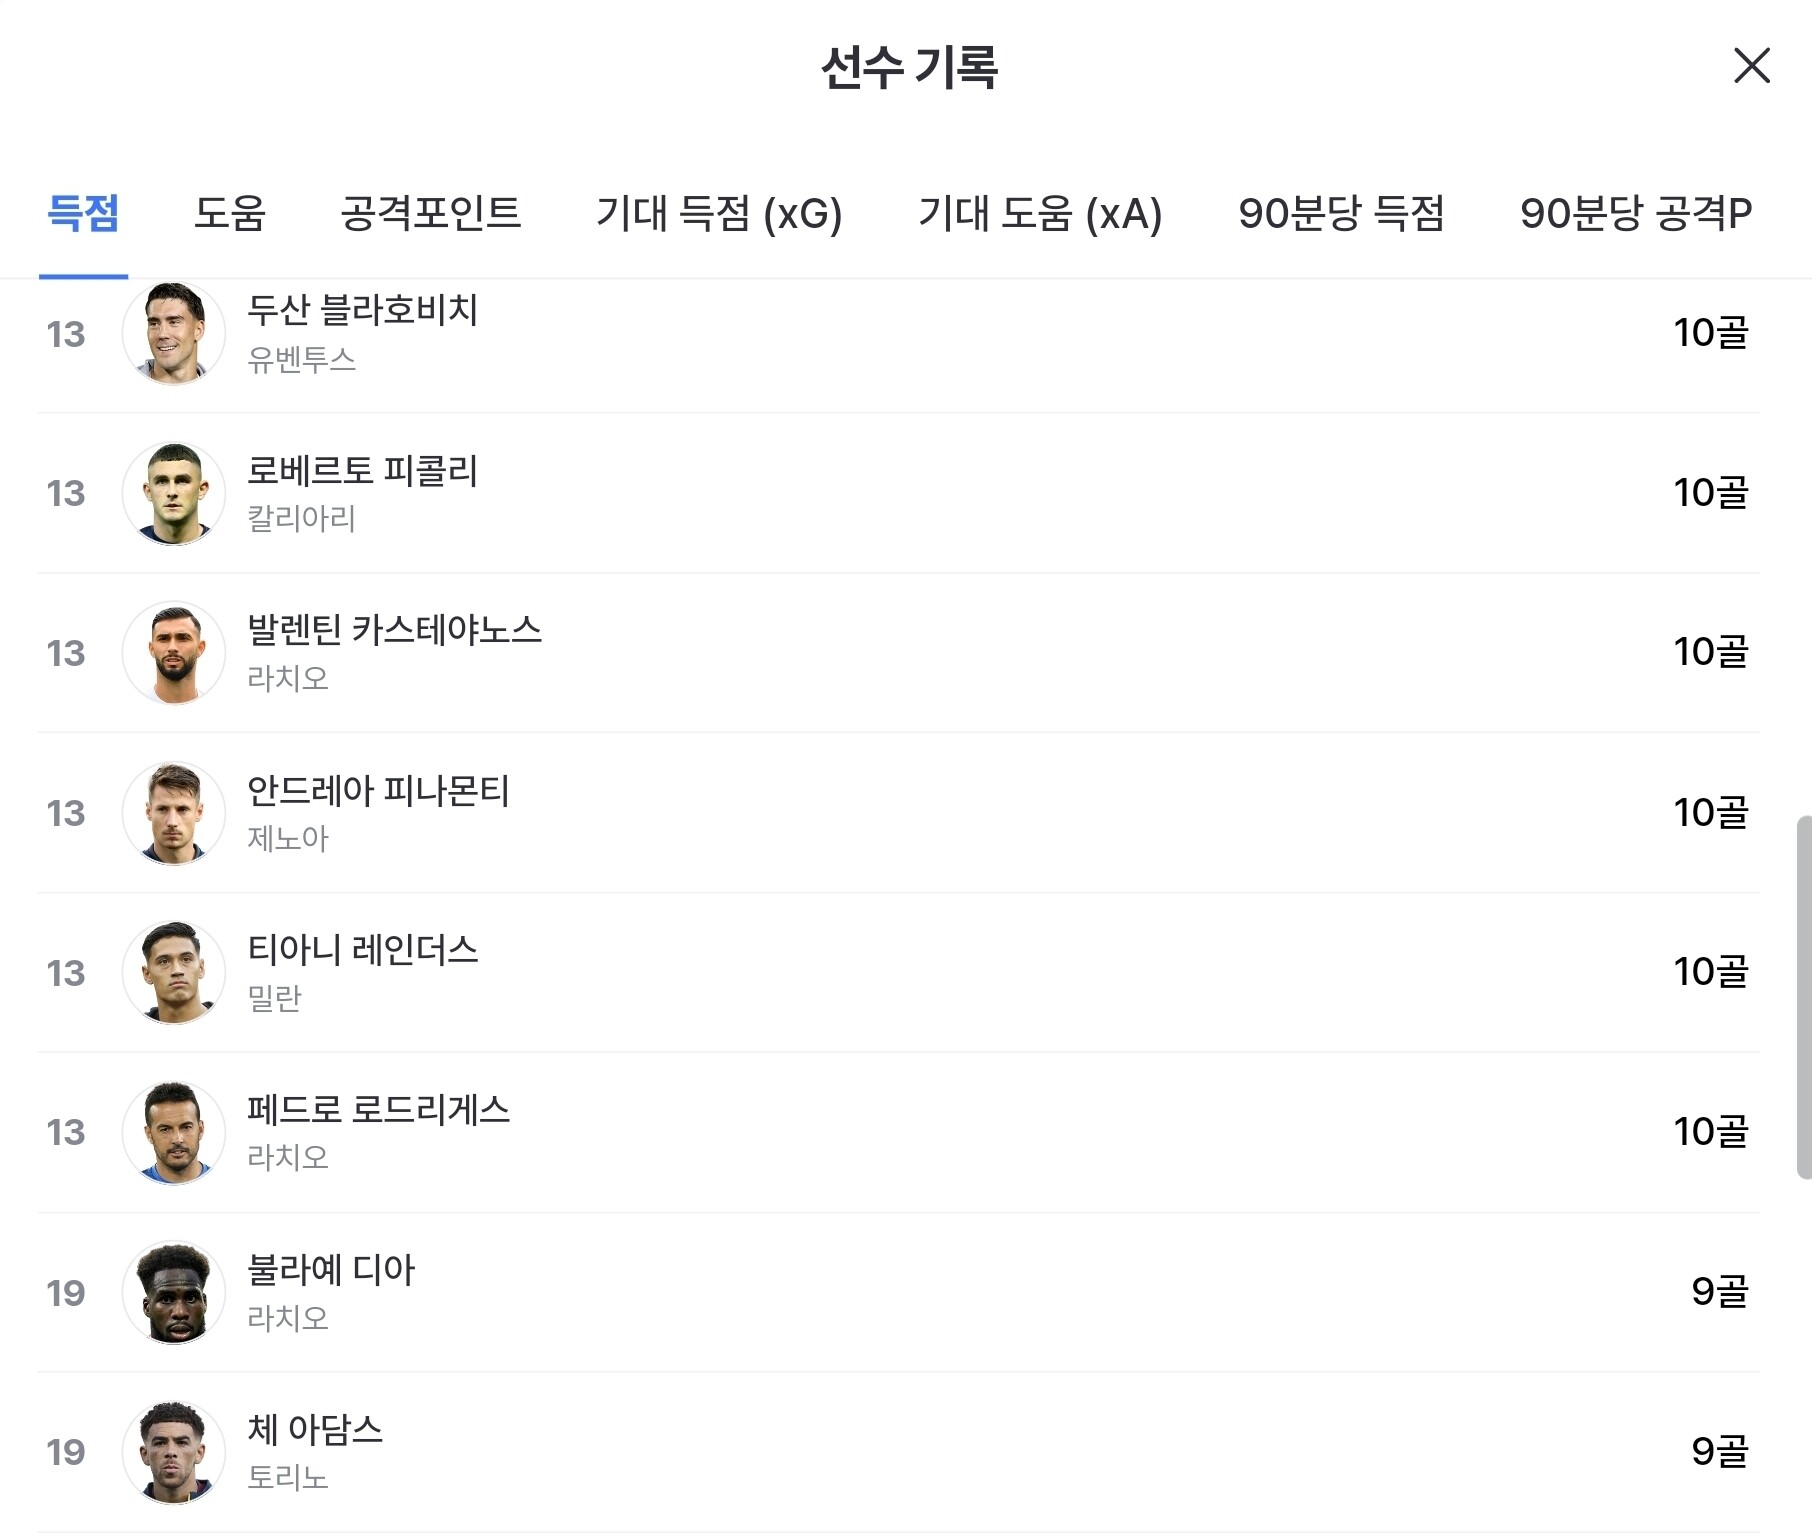Click the vertical scrollbar thumb
Viewport: 1812px width, 1540px height.
[x=1803, y=997]
